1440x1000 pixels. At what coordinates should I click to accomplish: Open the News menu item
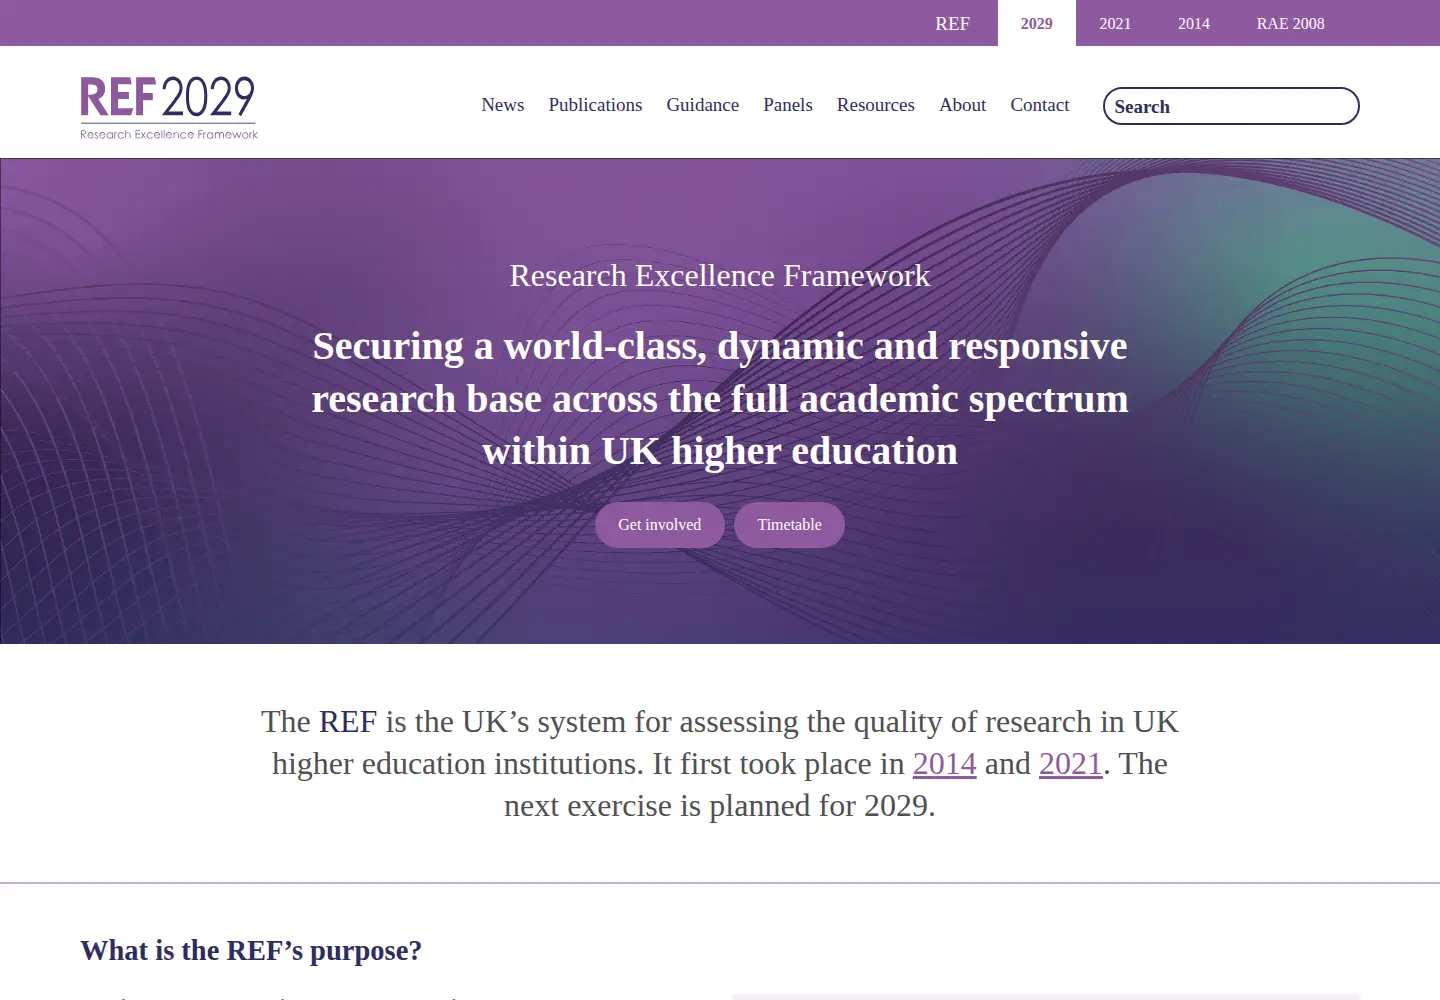[x=502, y=105]
